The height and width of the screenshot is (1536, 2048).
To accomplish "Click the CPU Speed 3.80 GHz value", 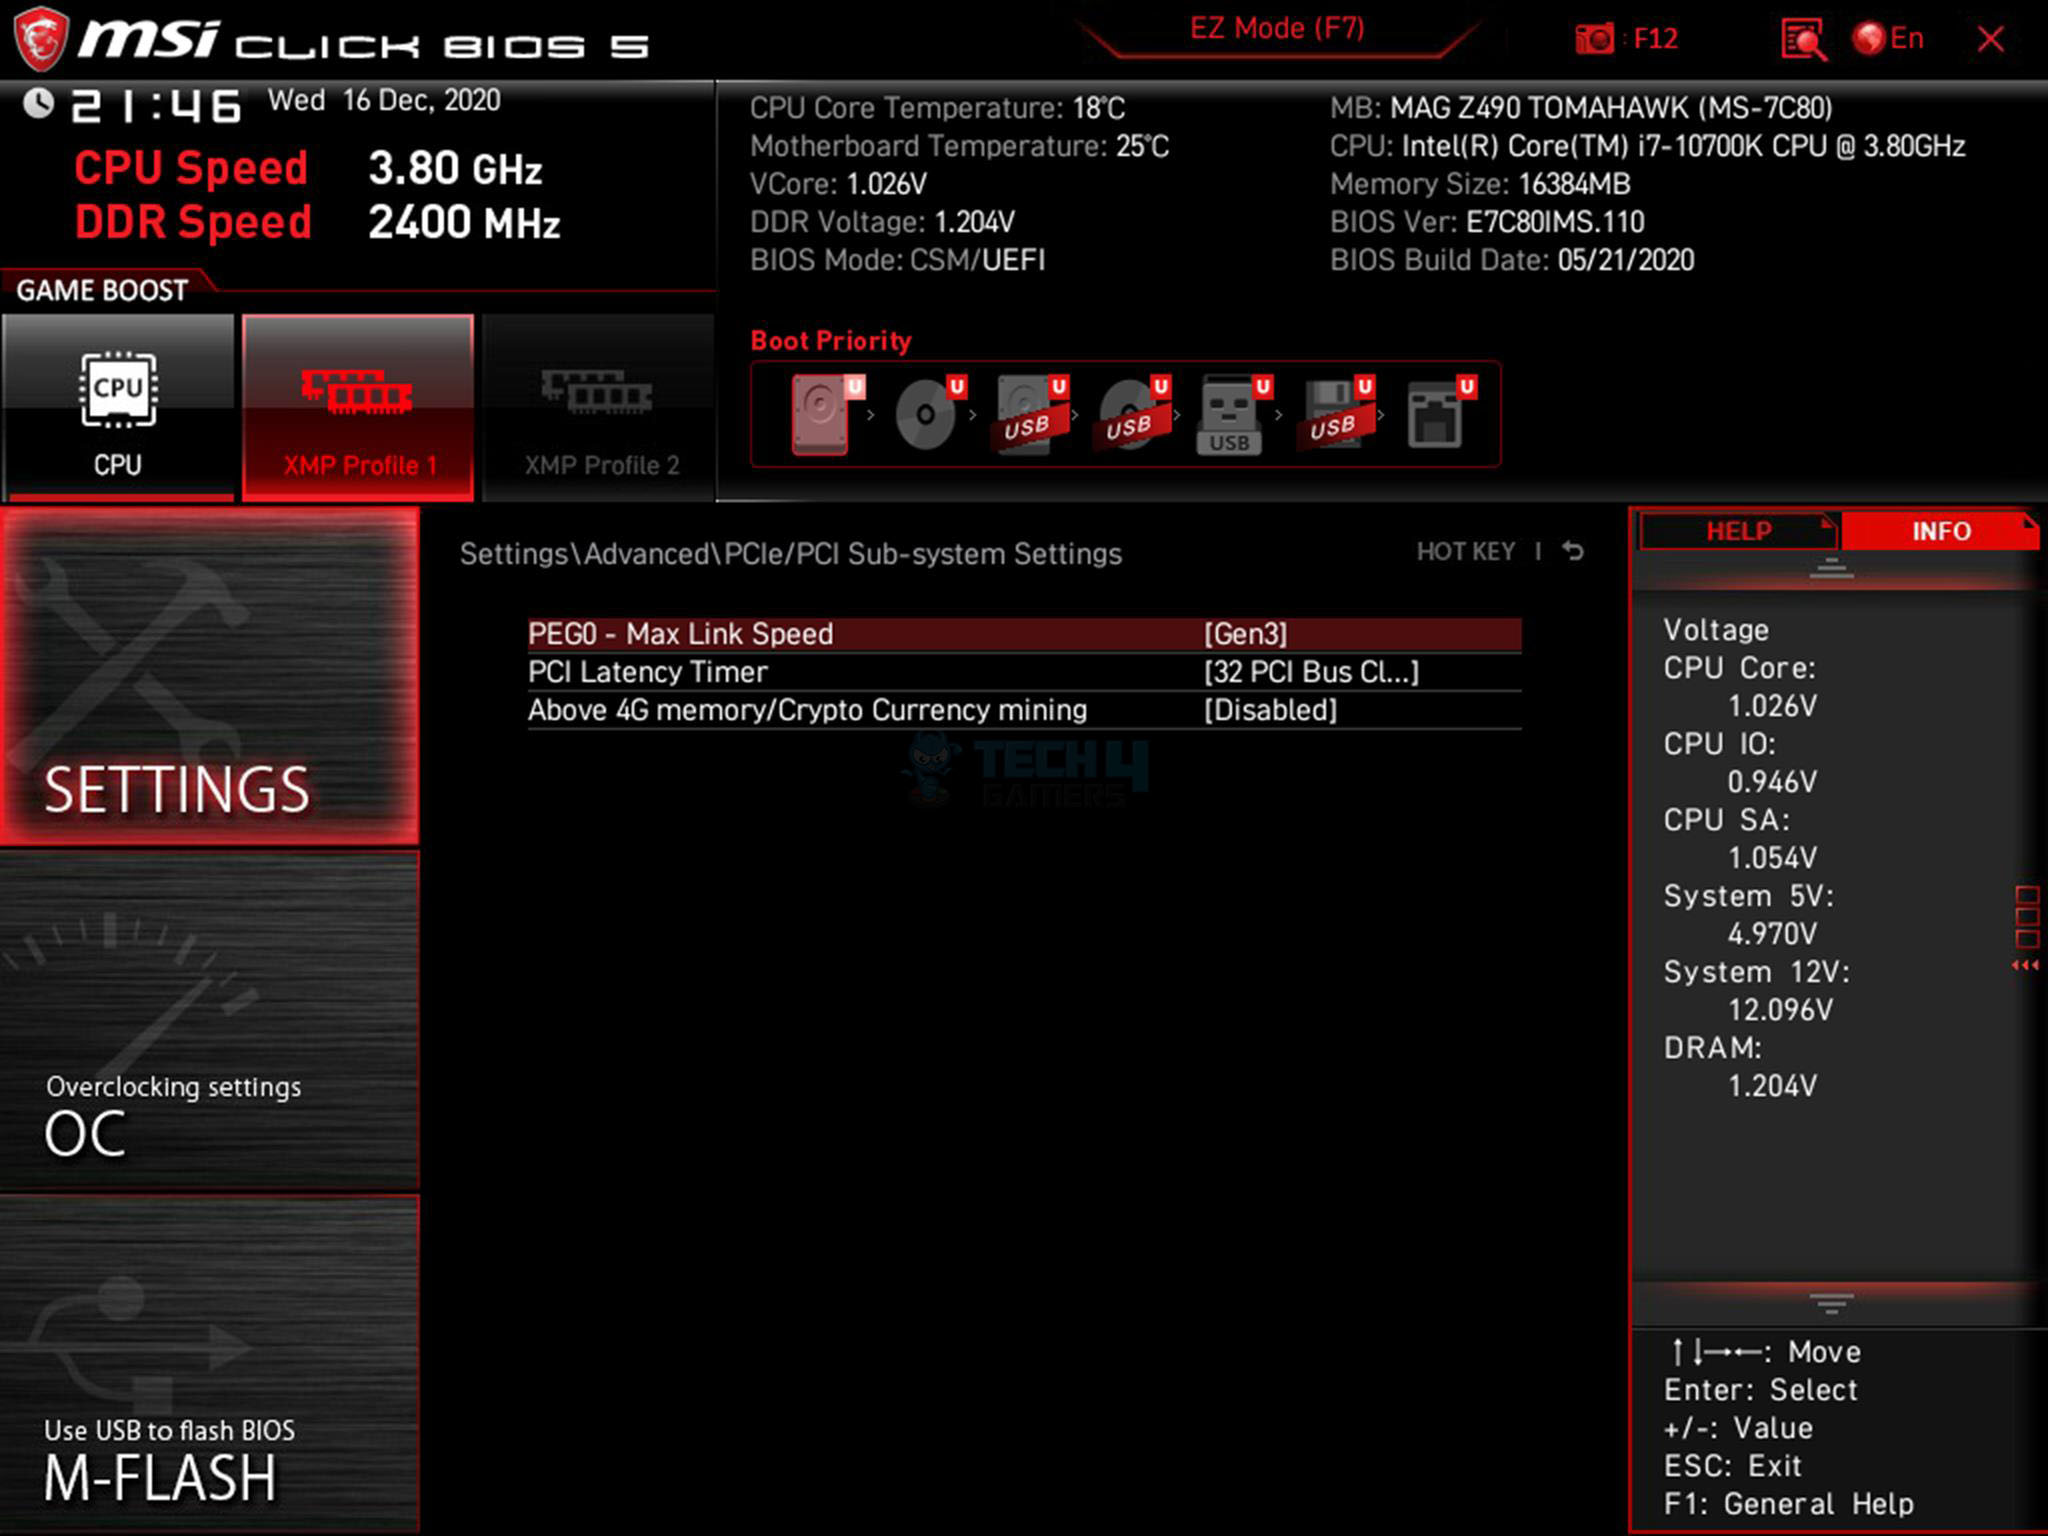I will point(455,168).
